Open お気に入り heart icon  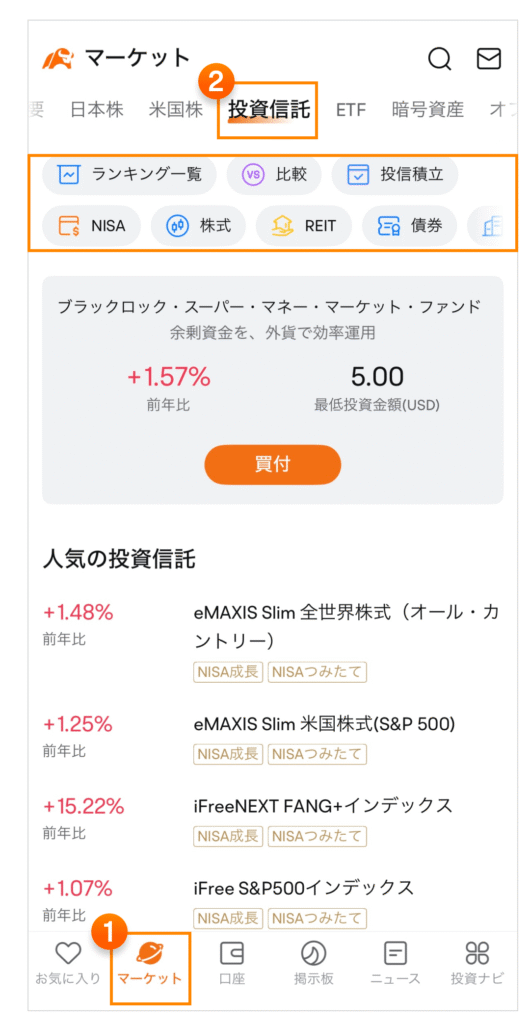coord(67,954)
